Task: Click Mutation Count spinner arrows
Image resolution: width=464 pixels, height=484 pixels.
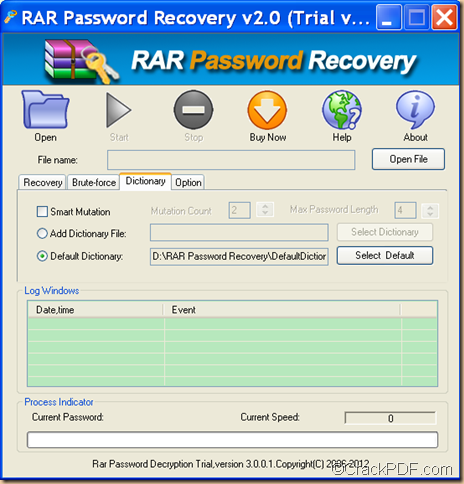Action: pos(265,210)
